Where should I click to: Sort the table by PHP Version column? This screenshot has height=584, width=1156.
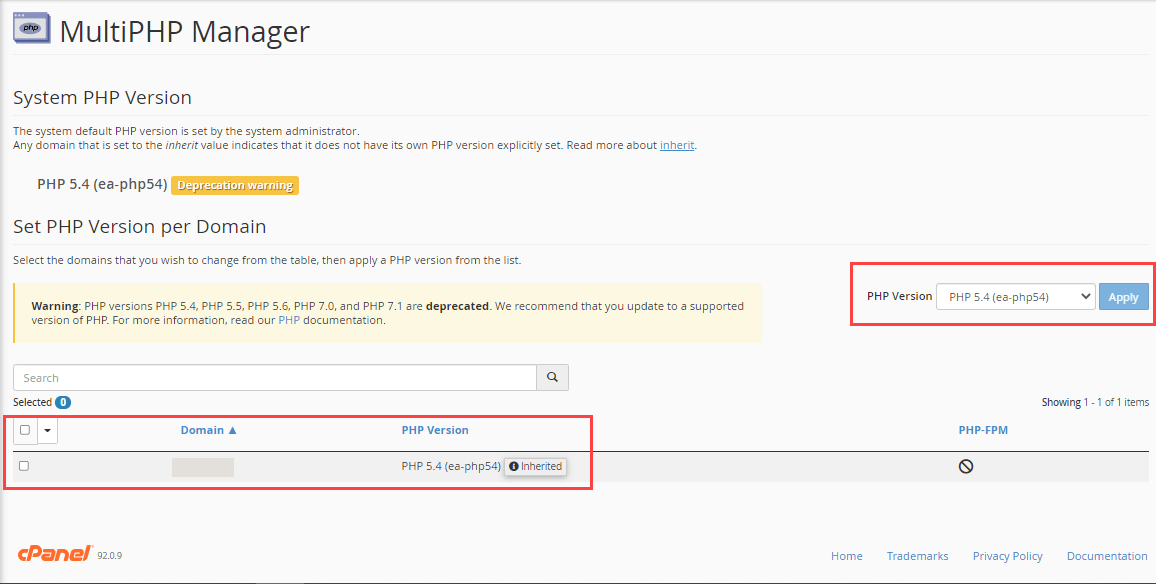(435, 430)
